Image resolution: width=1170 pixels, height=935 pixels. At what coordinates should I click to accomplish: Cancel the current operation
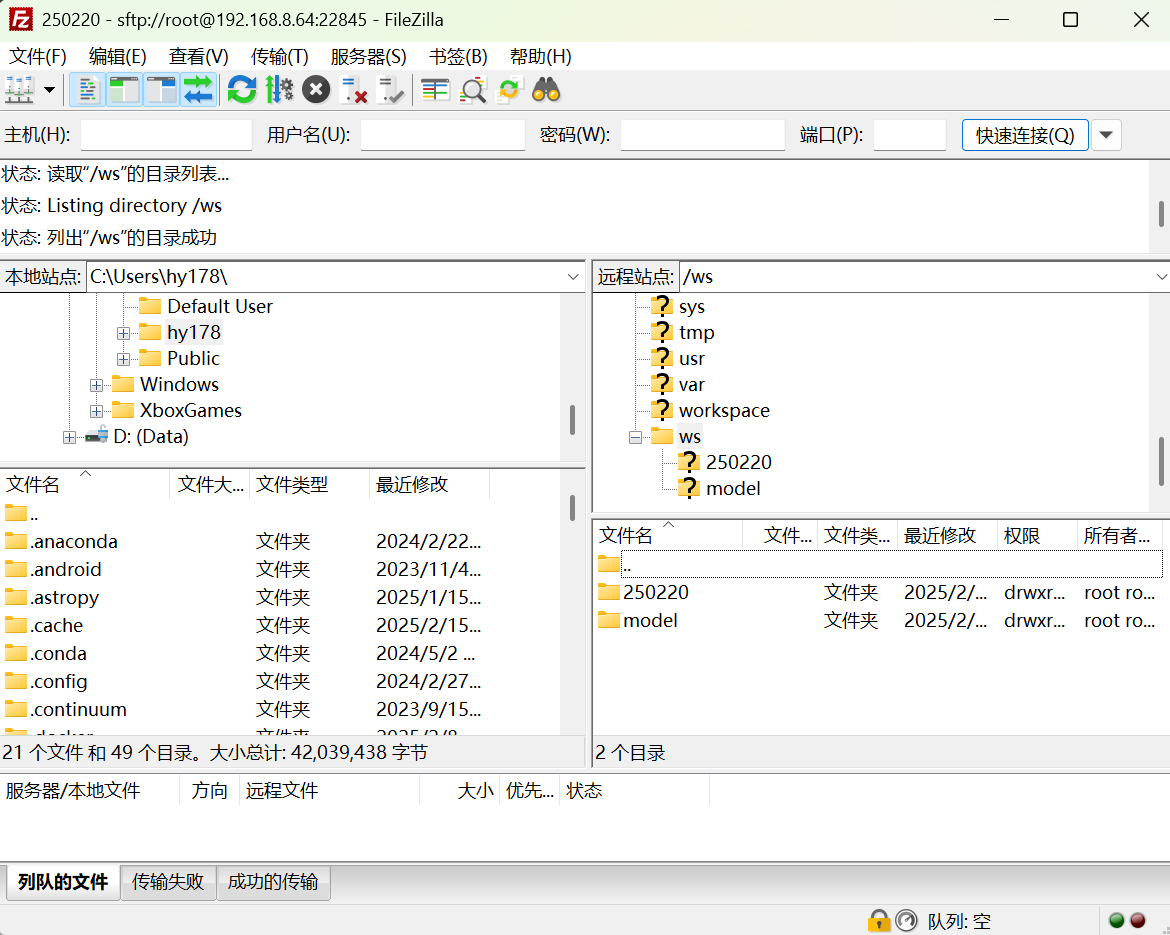pos(316,90)
